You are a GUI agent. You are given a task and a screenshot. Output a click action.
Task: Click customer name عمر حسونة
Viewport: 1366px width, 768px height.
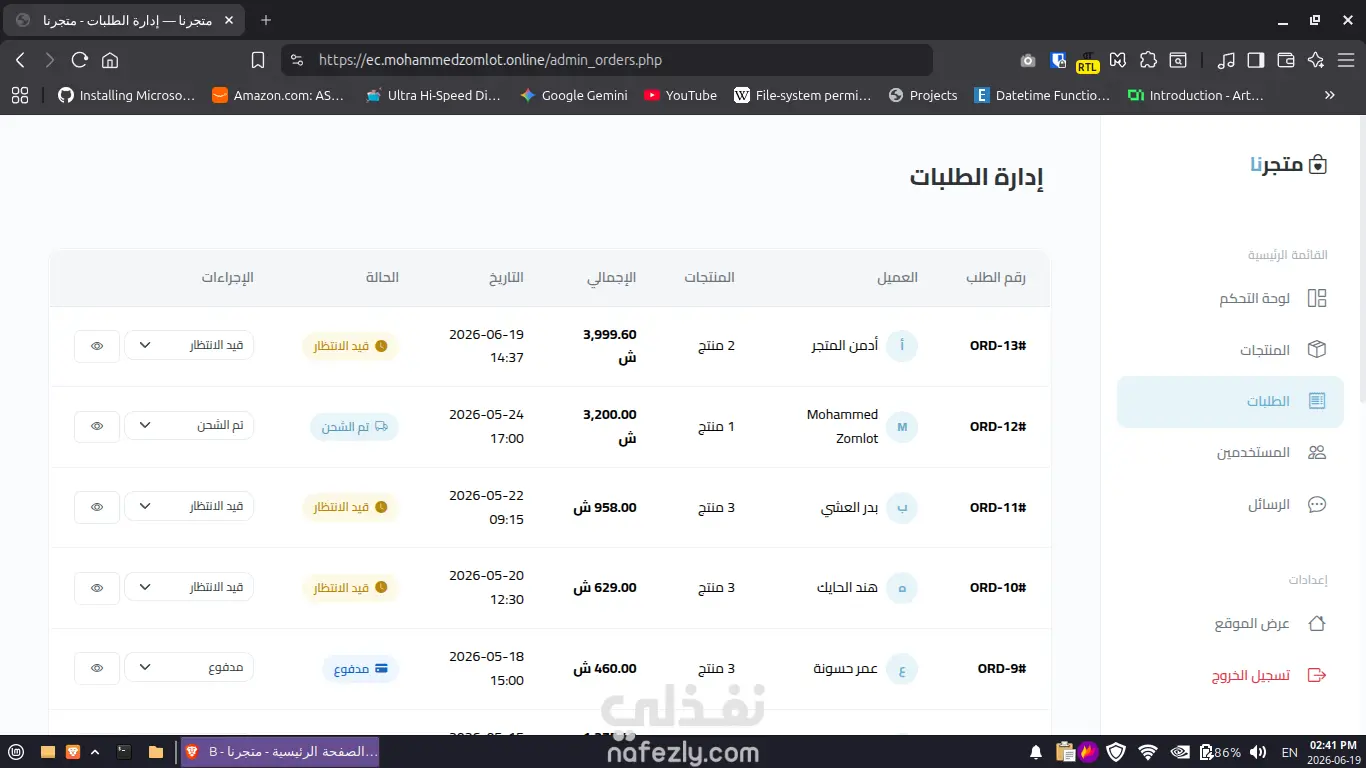pyautogui.click(x=846, y=669)
